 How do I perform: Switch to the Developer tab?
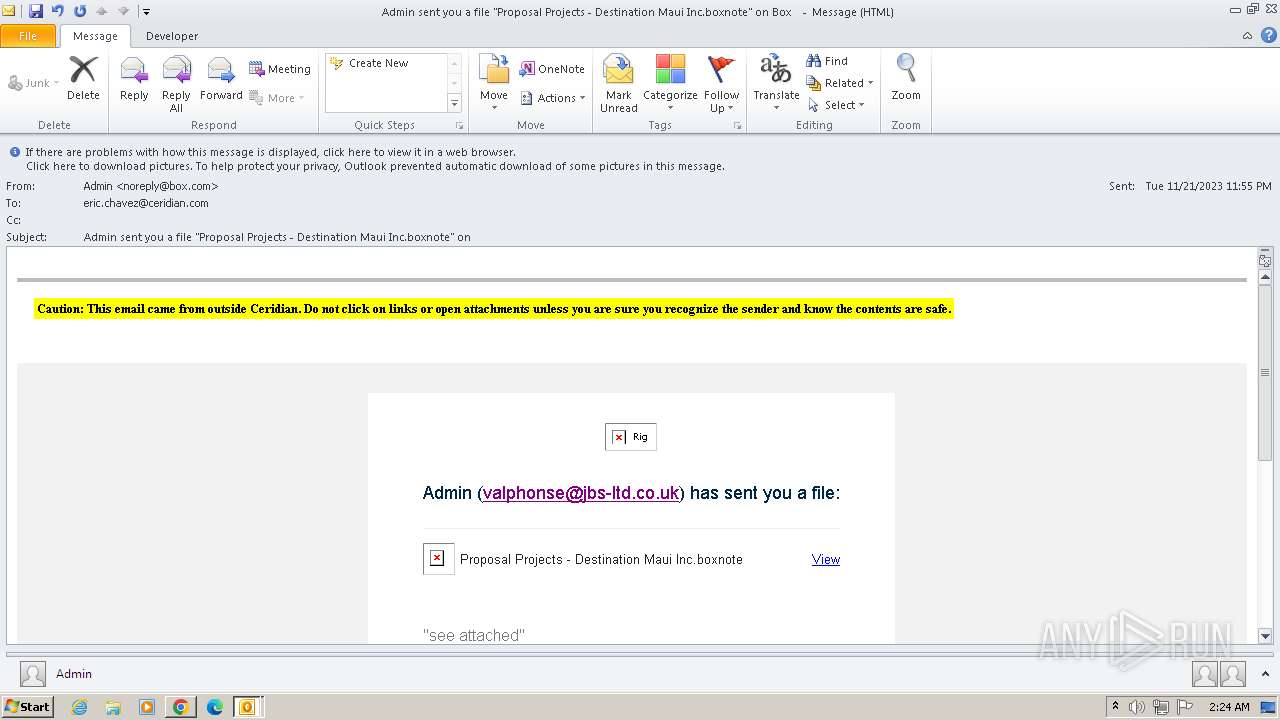point(172,36)
